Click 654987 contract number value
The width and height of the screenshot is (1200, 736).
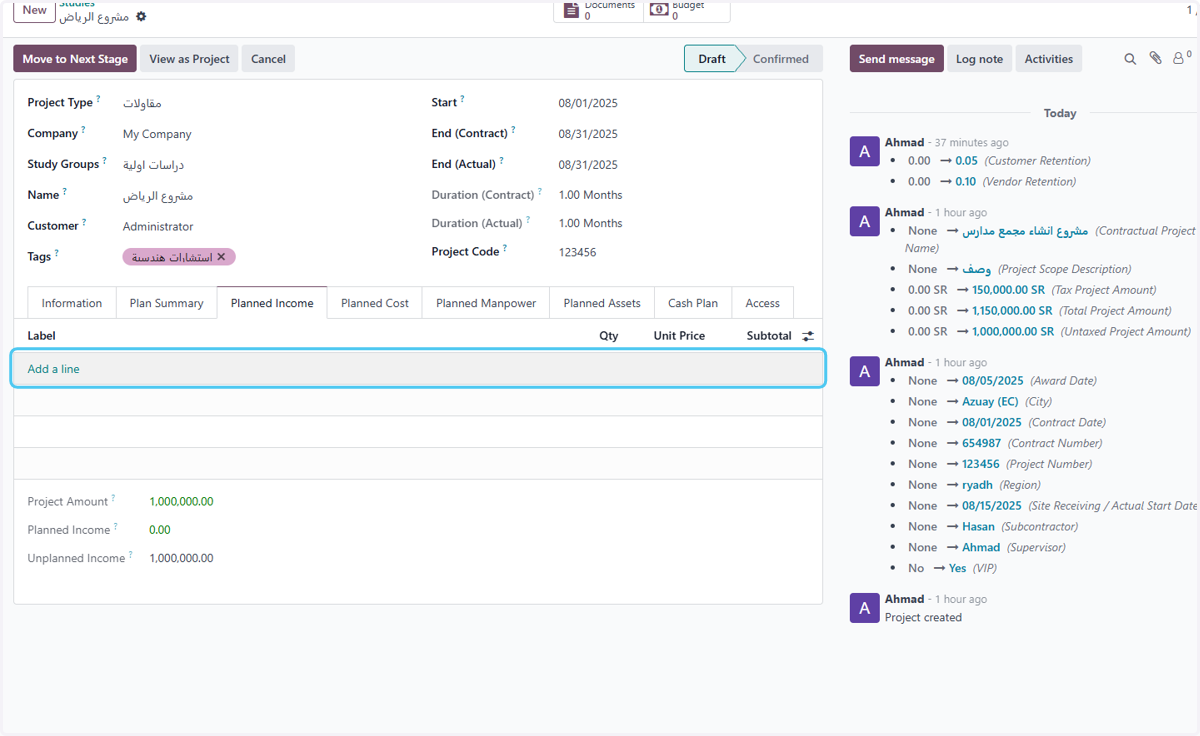pyautogui.click(x=981, y=443)
